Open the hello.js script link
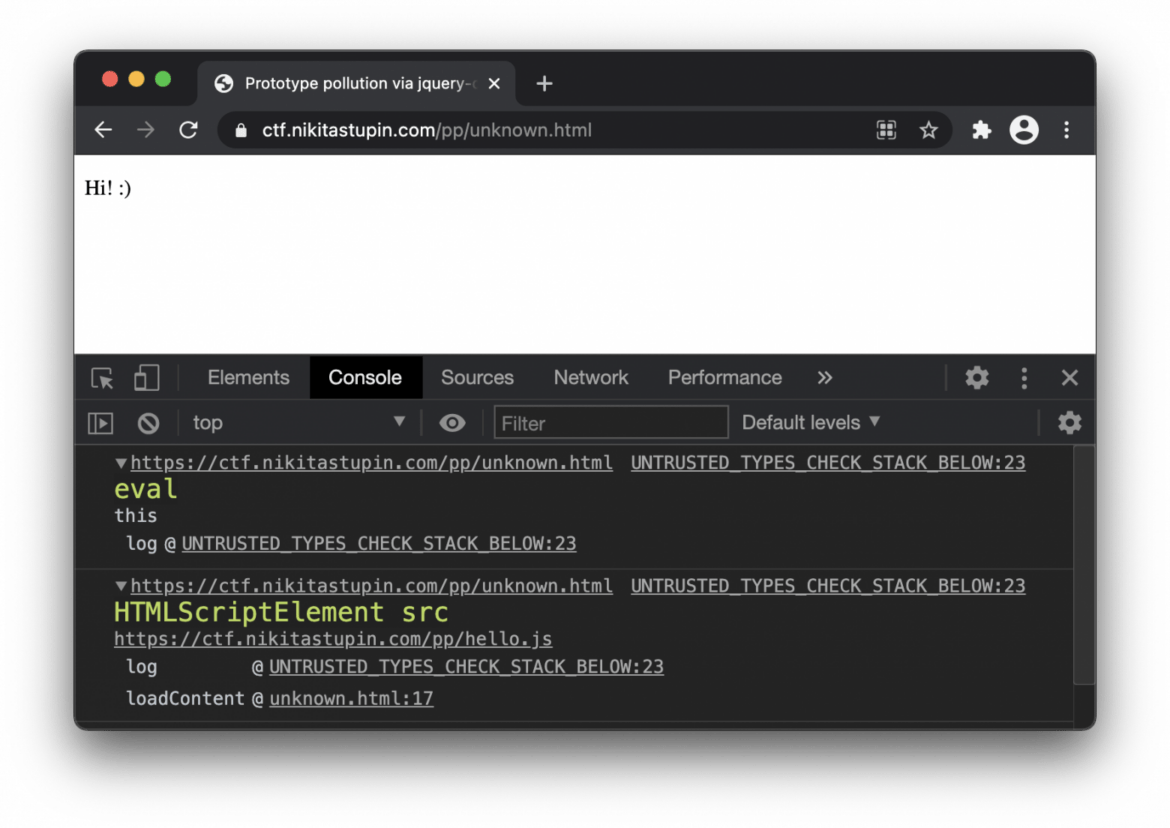Screen dimensions: 1170x828 click(333, 639)
